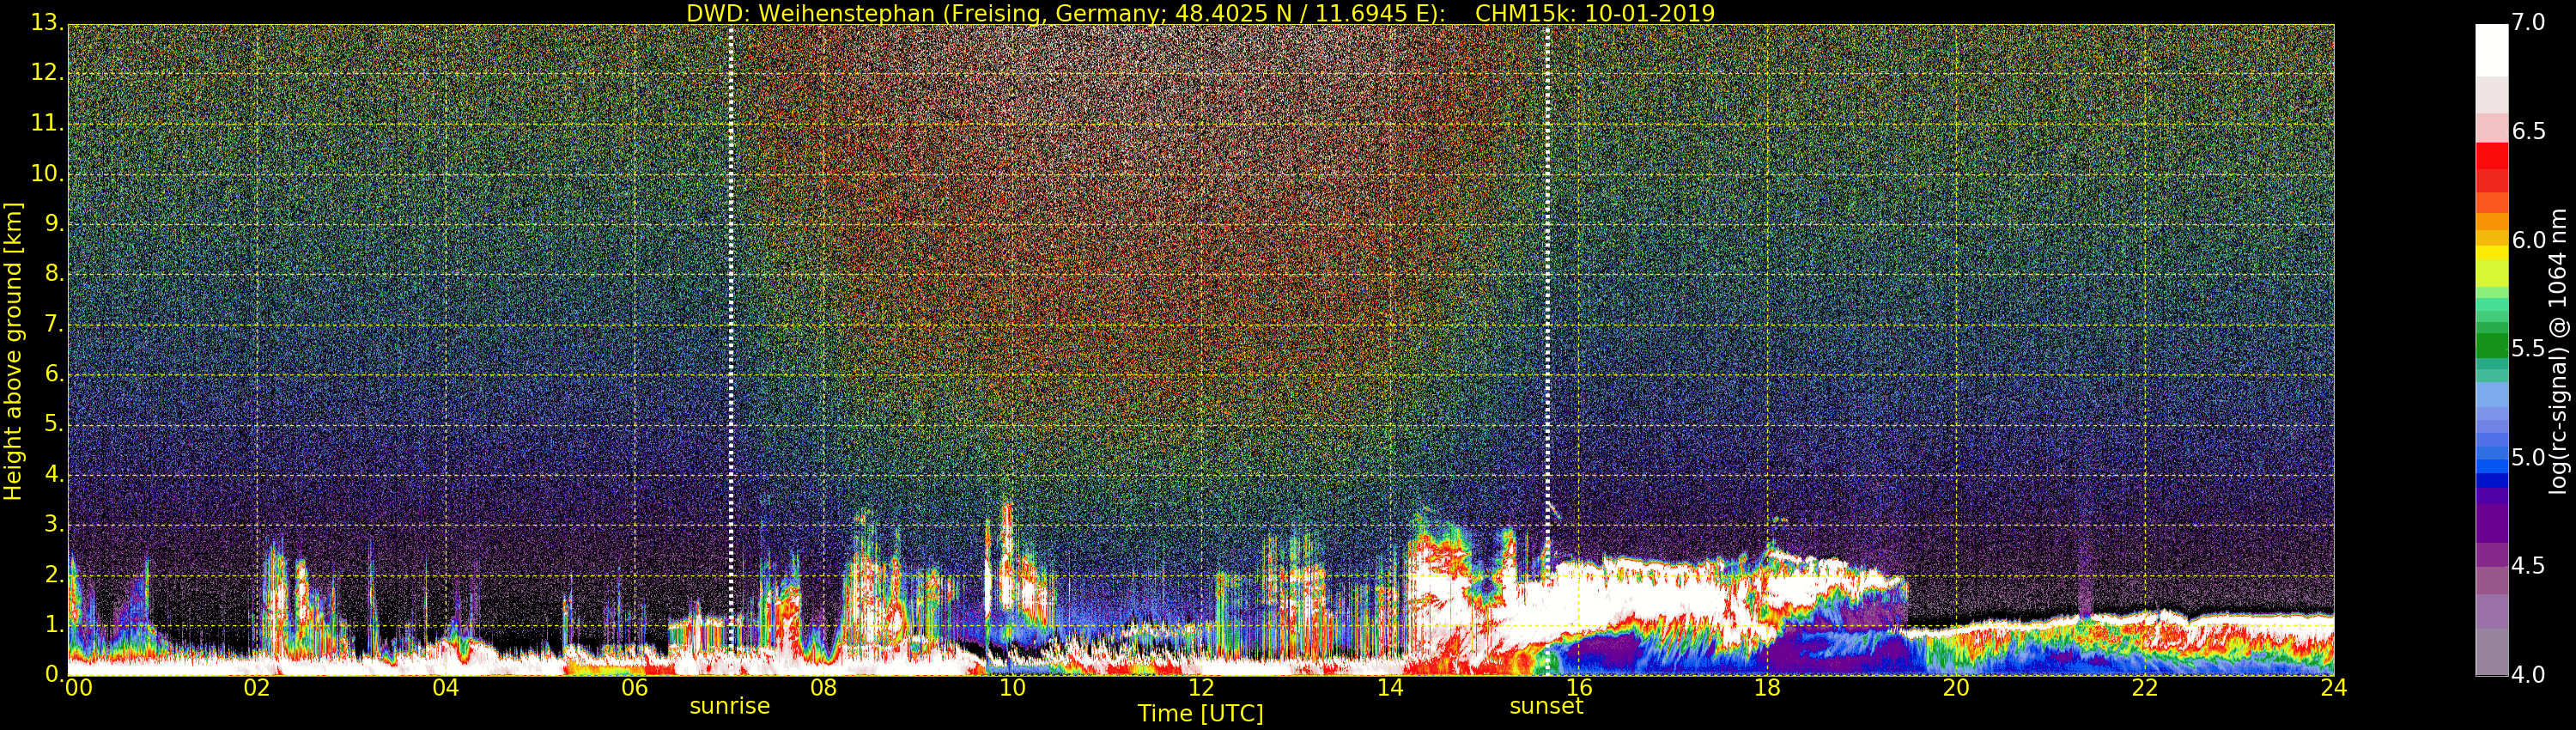Click the colorbar value '4.5'
The height and width of the screenshot is (730, 2576).
point(2530,566)
